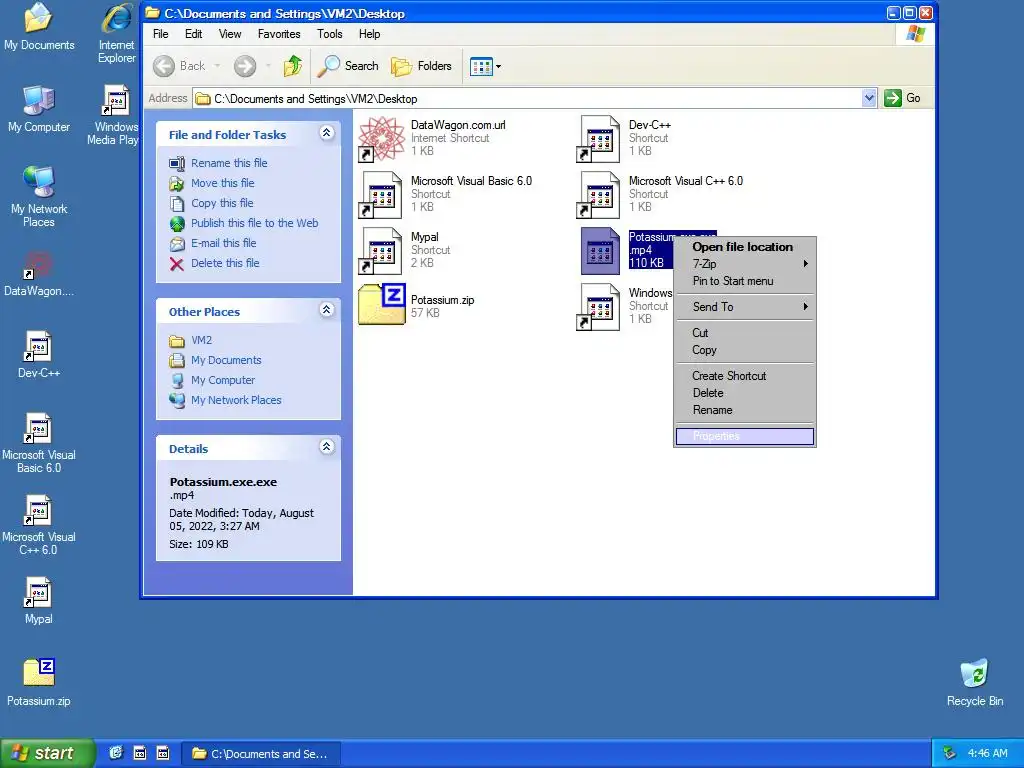1024x768 pixels.
Task: Click Internet Explorer quick launch icon
Action: pyautogui.click(x=116, y=753)
